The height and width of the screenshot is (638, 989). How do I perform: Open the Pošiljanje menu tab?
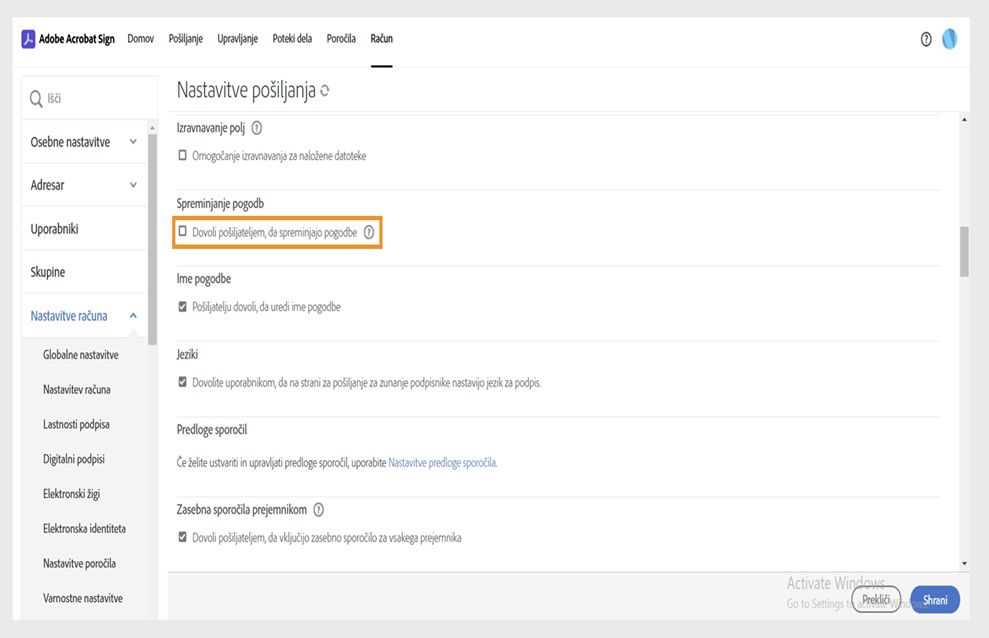click(186, 39)
